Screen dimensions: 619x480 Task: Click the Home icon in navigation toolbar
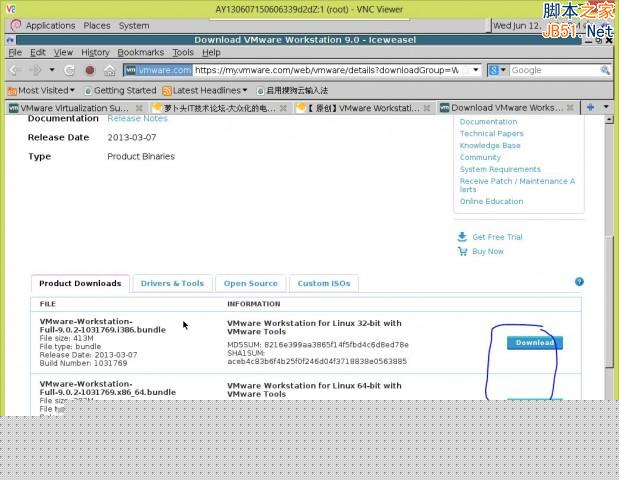pyautogui.click(x=110, y=70)
